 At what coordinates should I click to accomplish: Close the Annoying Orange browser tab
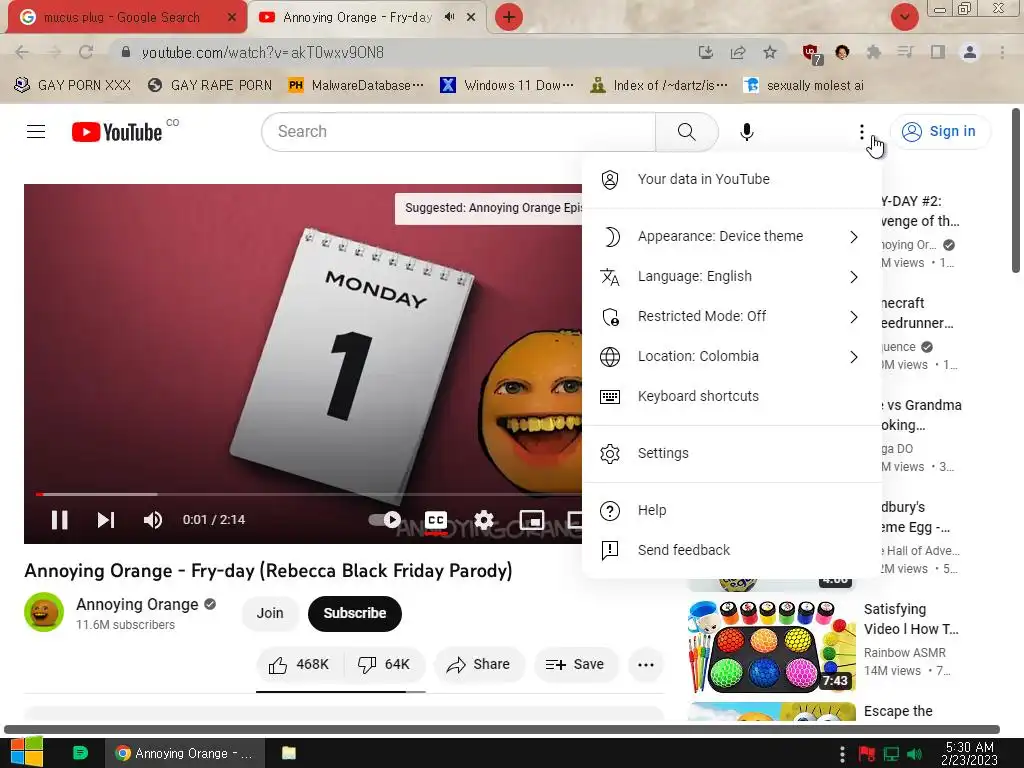471,17
